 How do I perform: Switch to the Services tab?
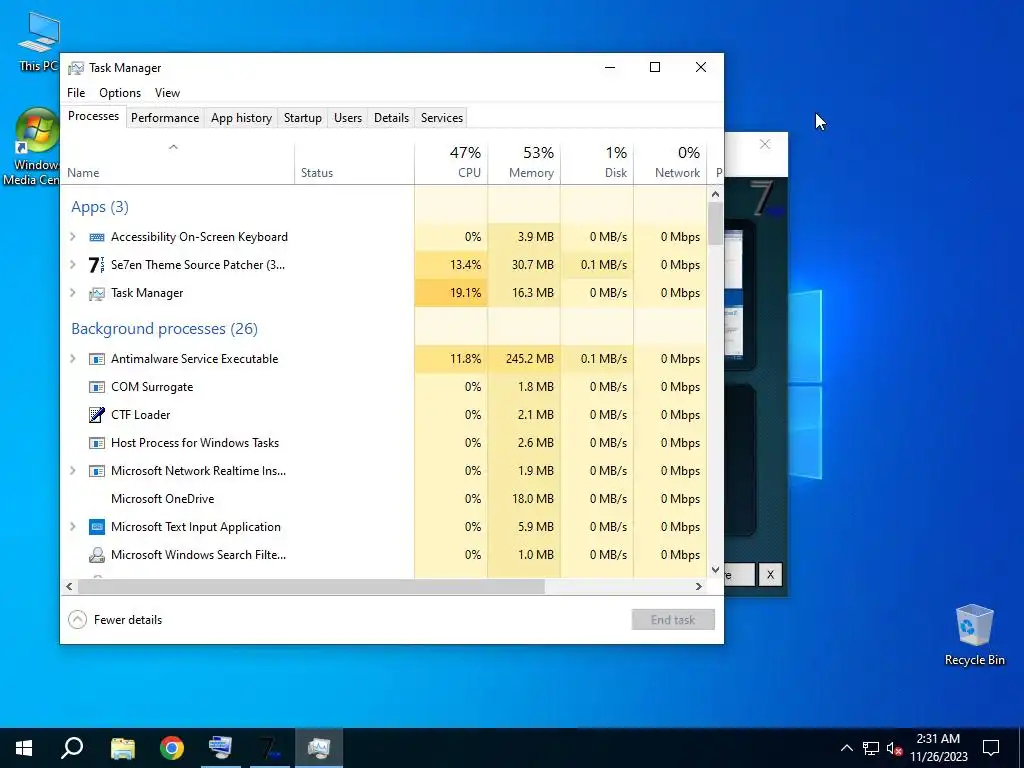(441, 118)
